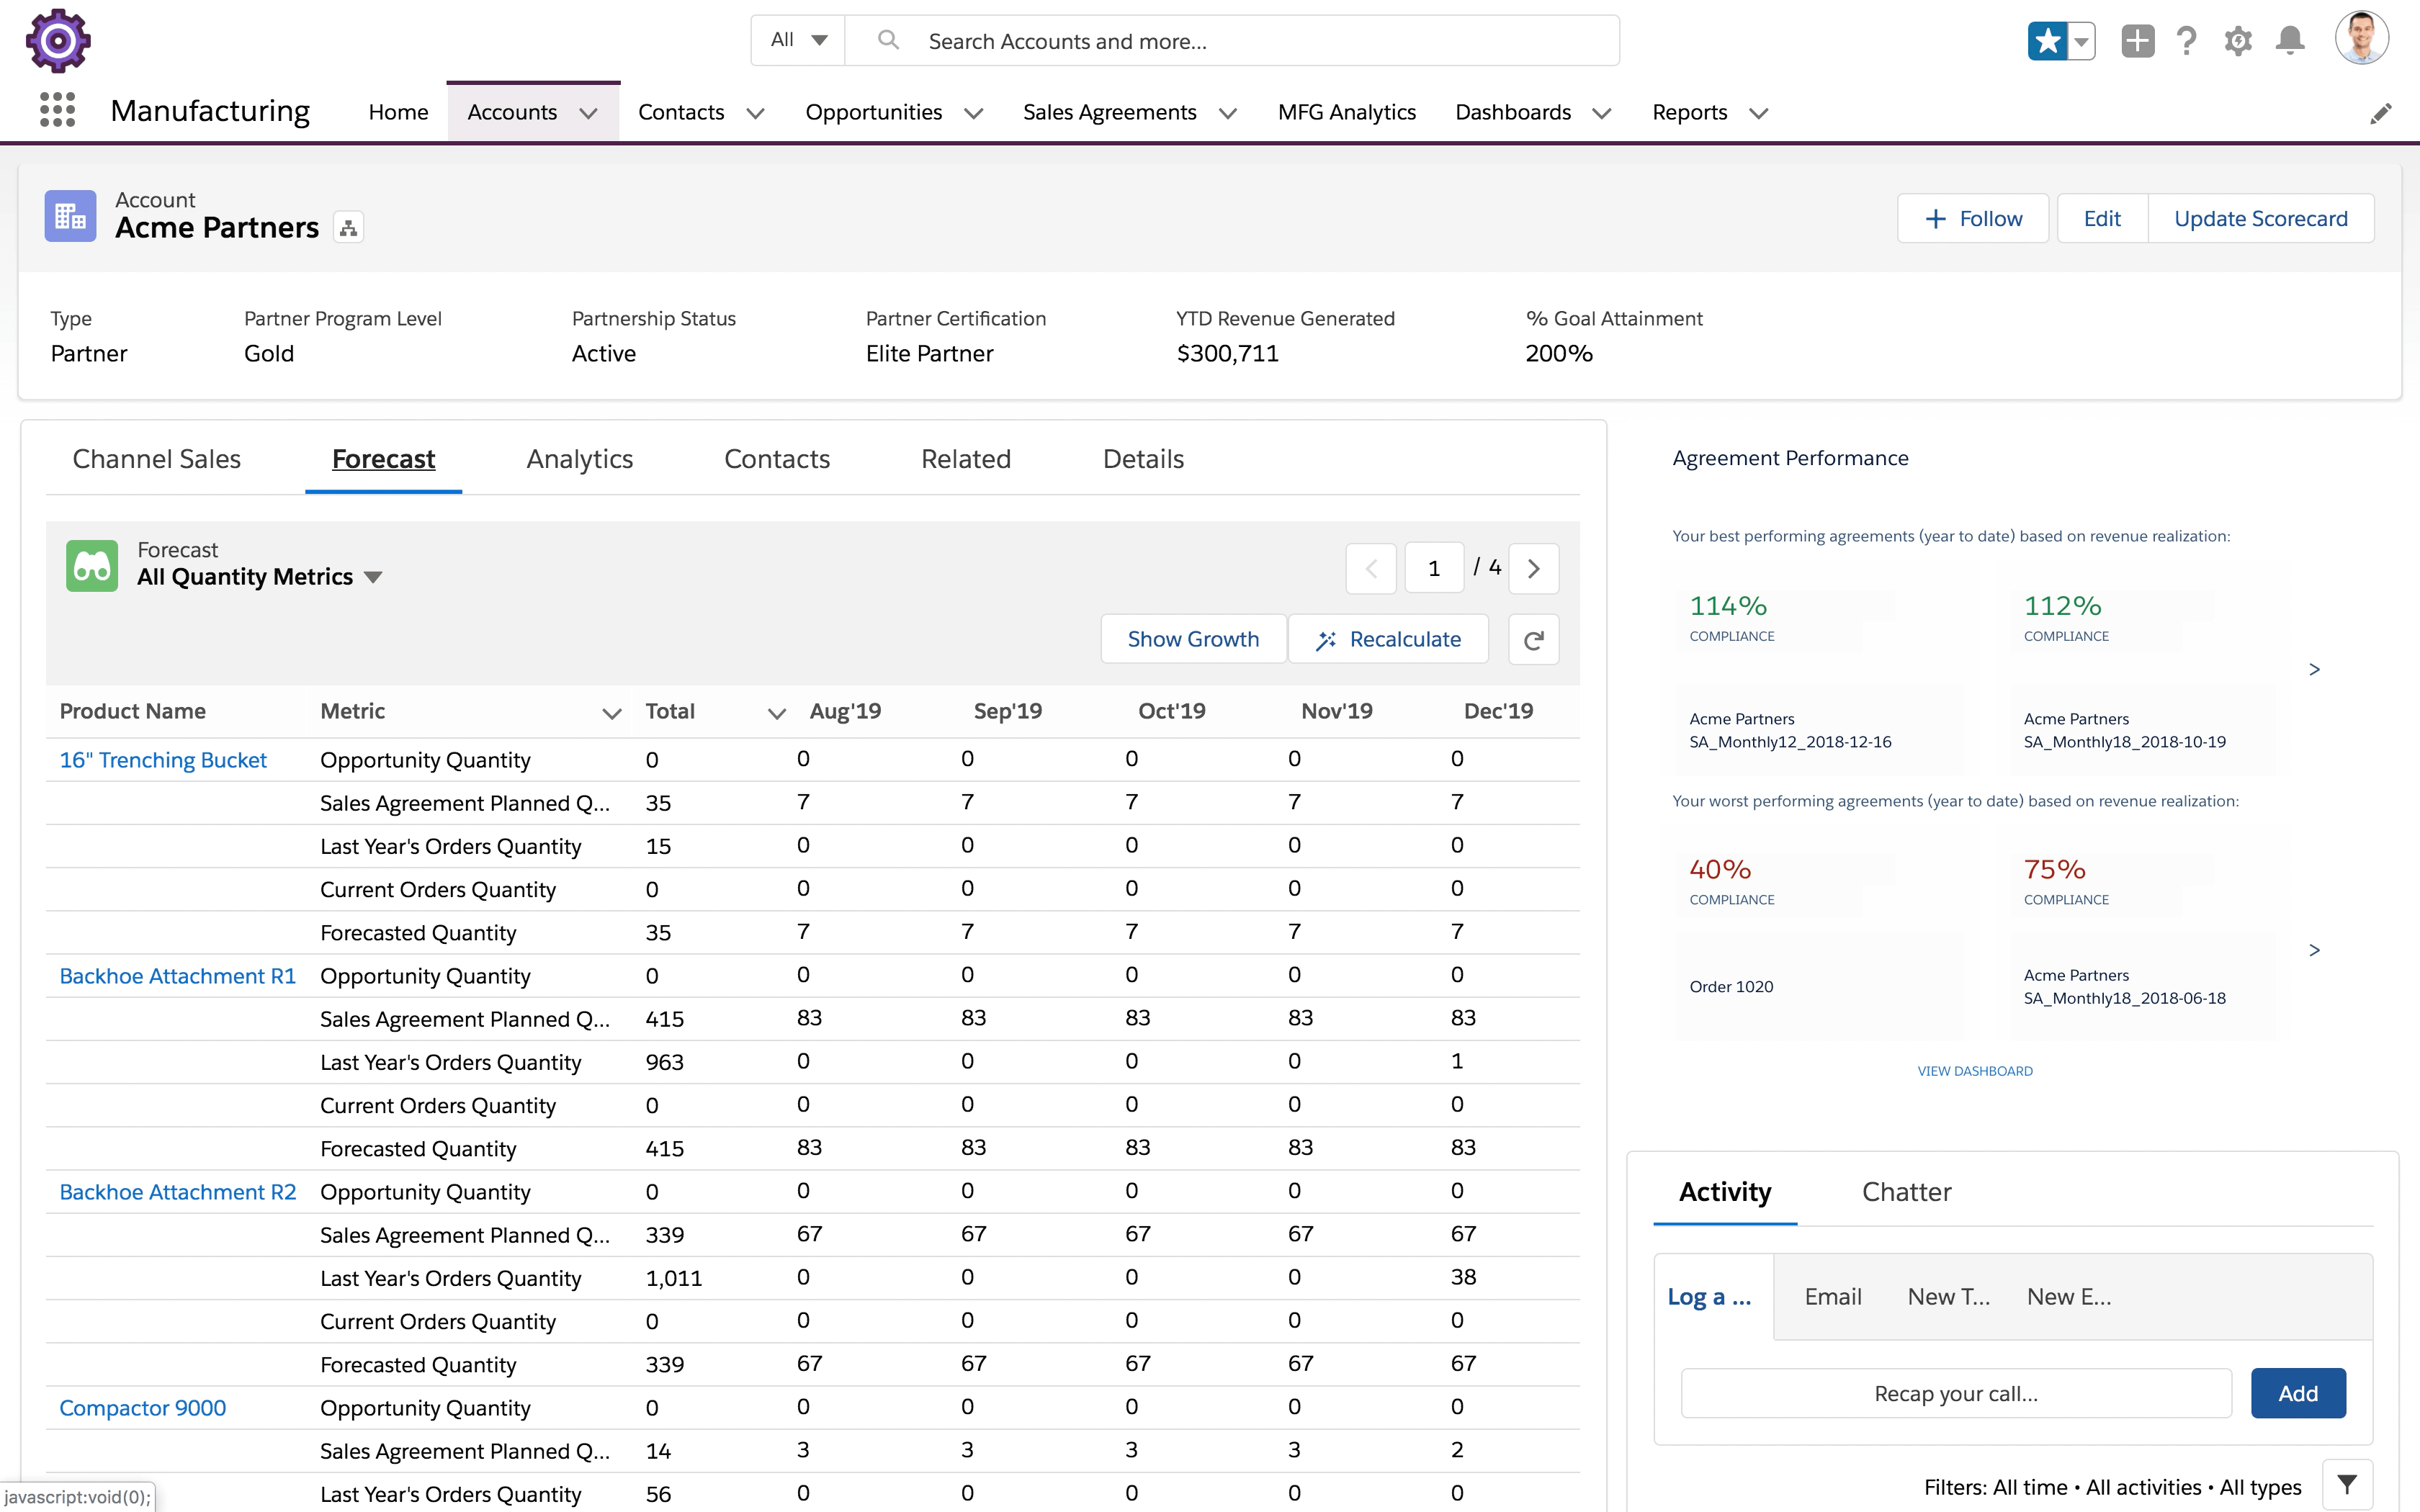Click the Favorites star icon

tap(2047, 41)
